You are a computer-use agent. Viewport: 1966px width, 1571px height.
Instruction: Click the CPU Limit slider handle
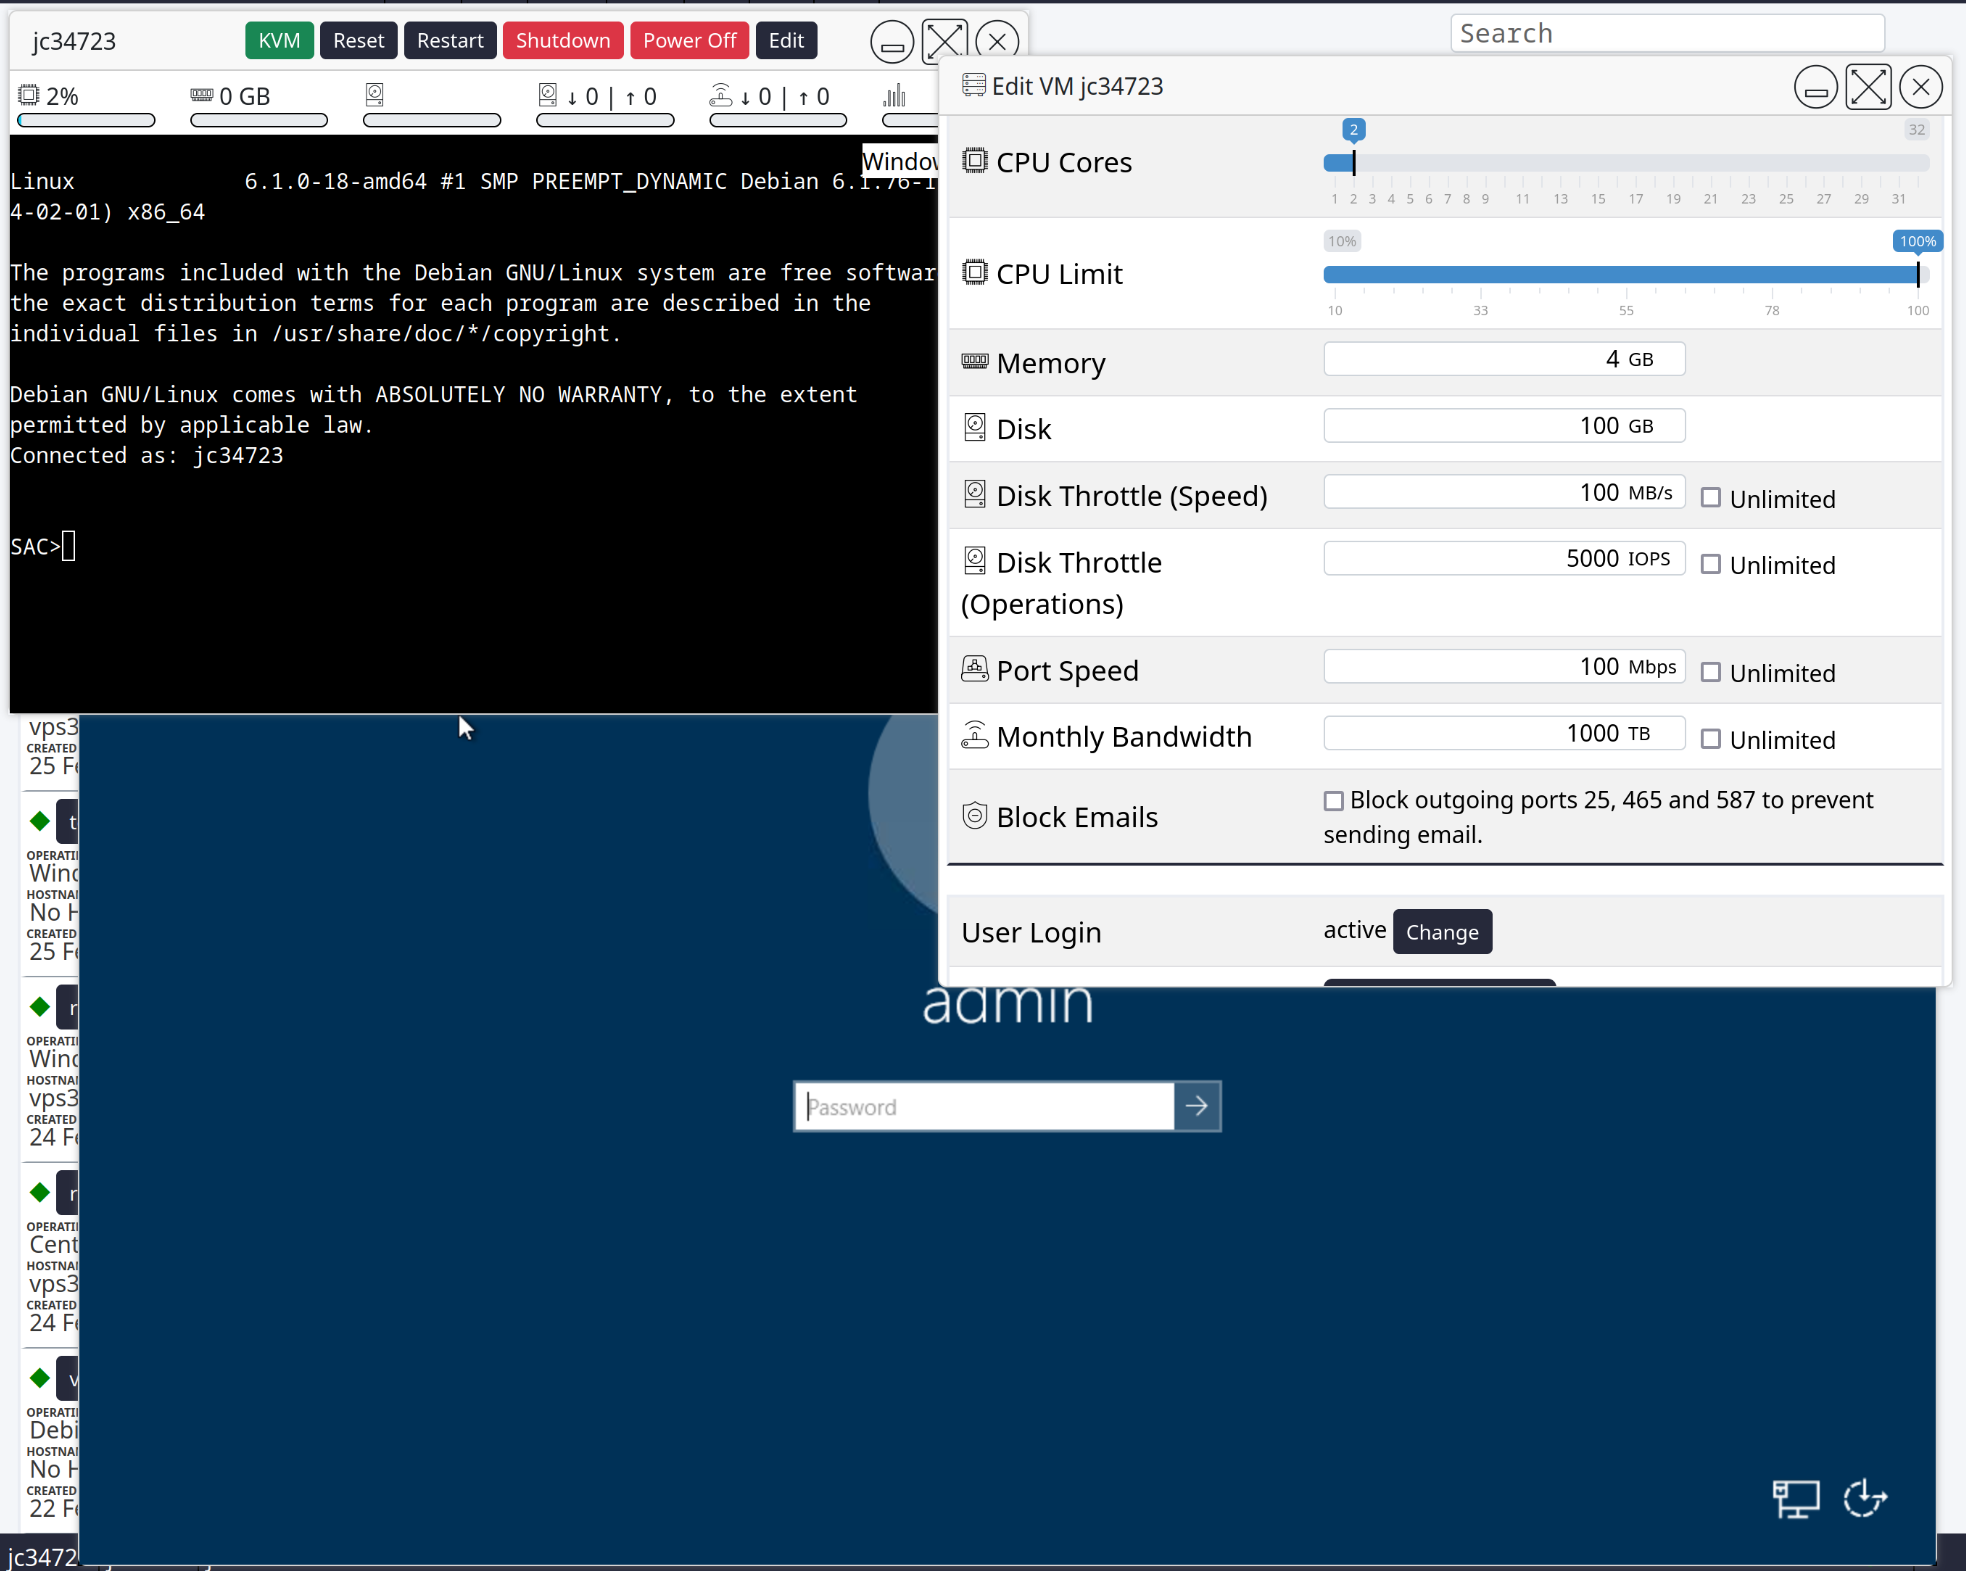pyautogui.click(x=1918, y=274)
